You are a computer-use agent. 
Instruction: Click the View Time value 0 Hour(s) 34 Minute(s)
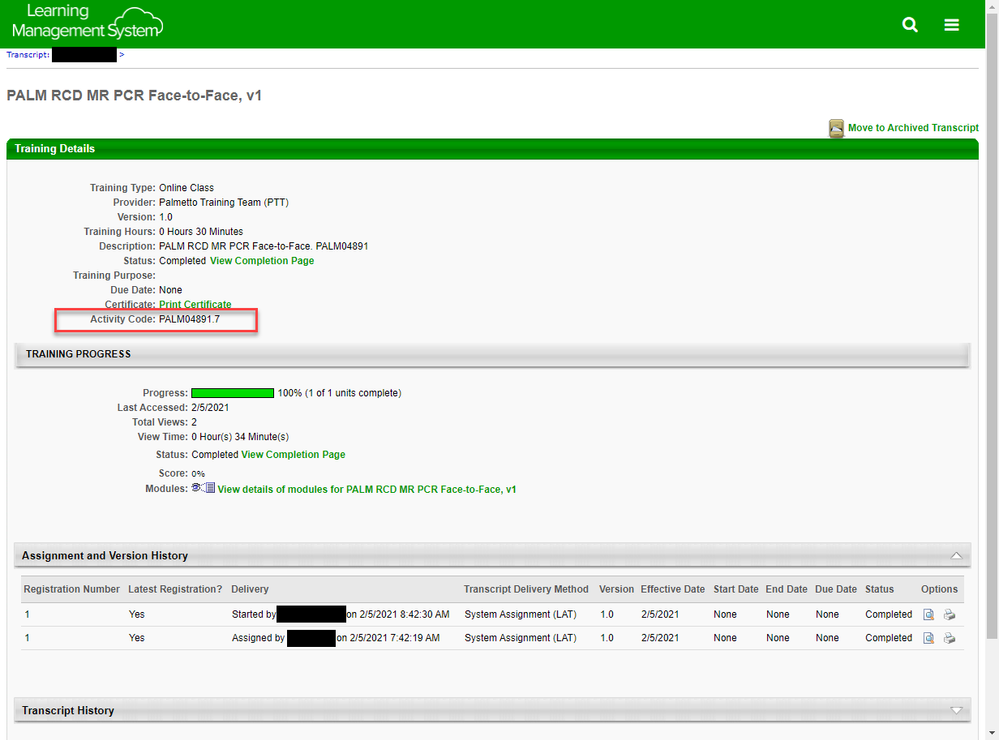click(x=240, y=437)
